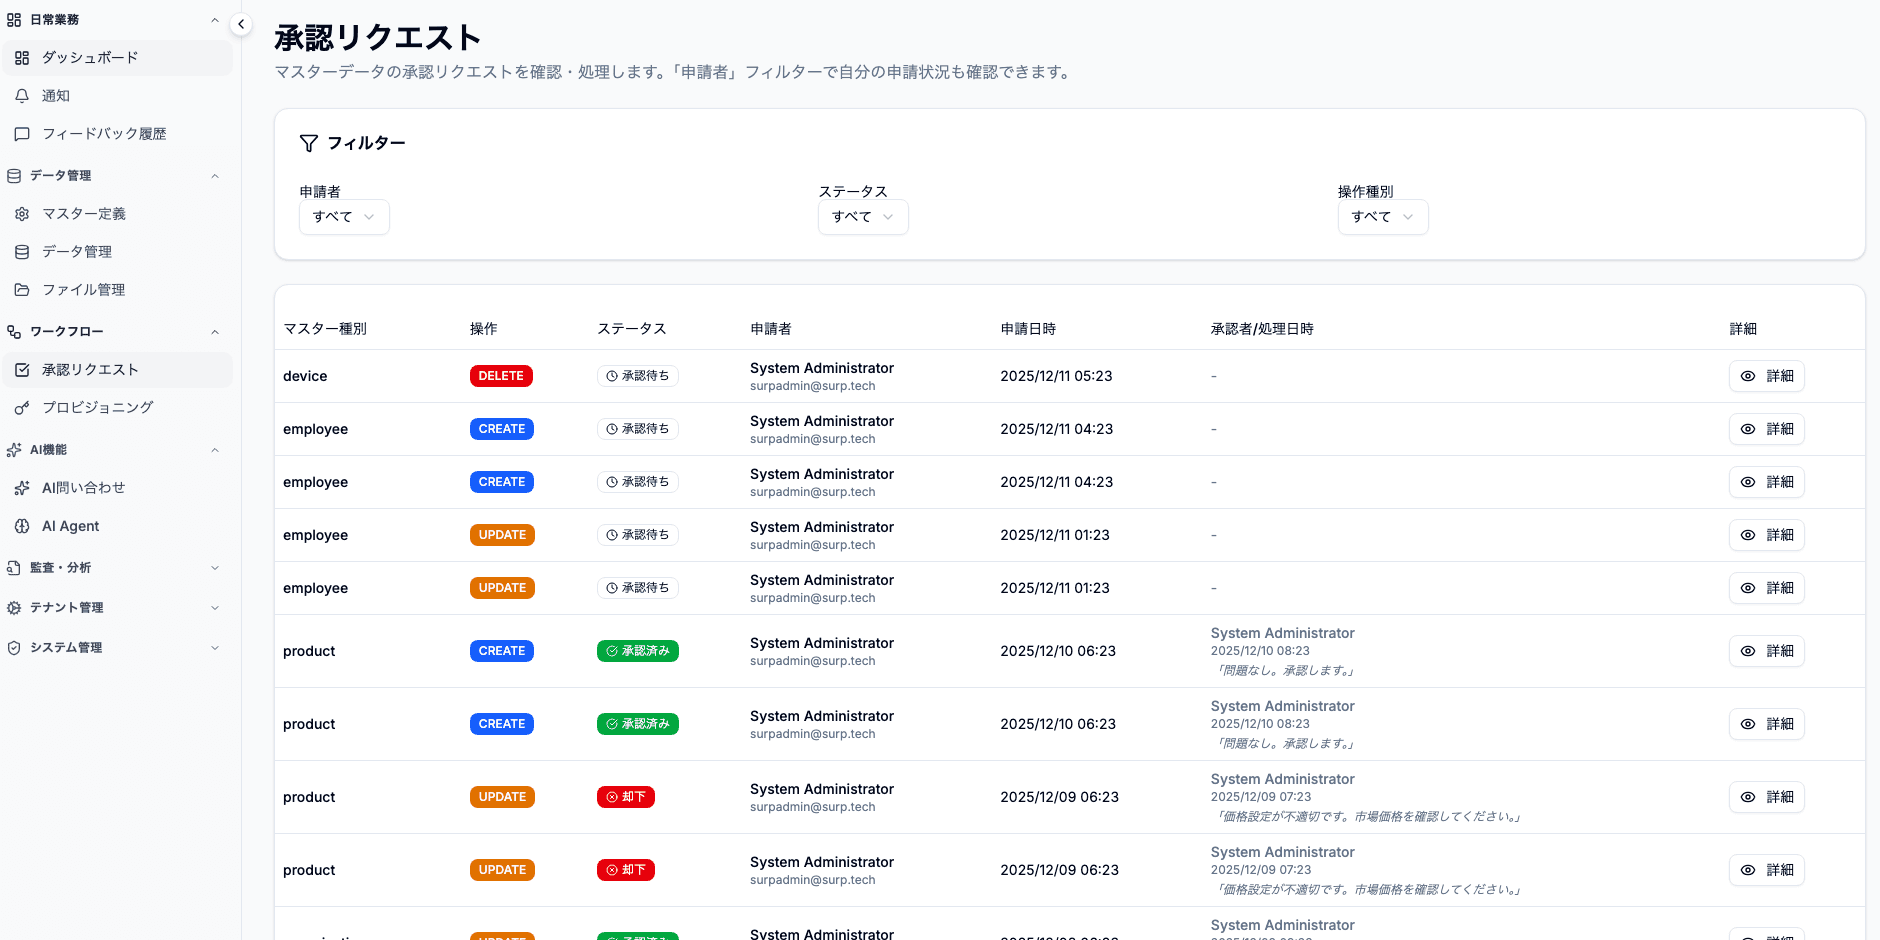
Task: Open プロビジョニング page
Action: (x=117, y=408)
